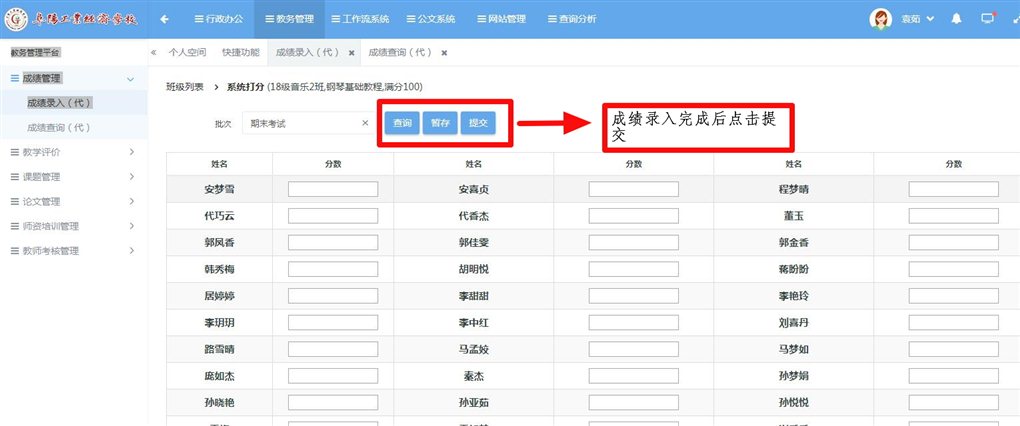Open the notification bell icon
The image size is (1020, 426).
(x=956, y=19)
